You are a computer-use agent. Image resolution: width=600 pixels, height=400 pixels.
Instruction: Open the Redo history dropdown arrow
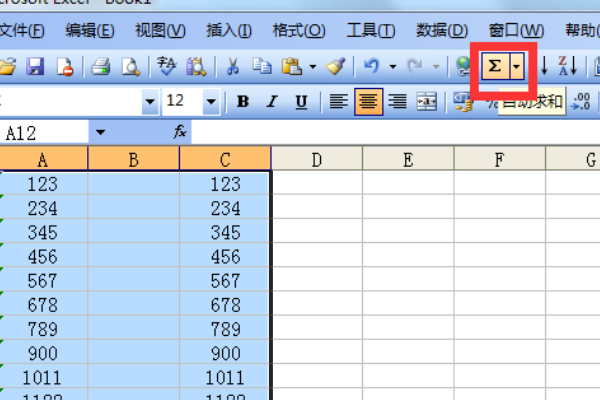click(x=436, y=67)
